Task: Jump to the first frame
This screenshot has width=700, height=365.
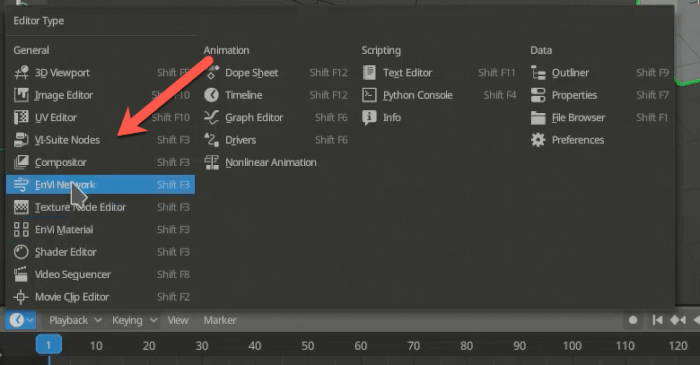Action: 657,320
